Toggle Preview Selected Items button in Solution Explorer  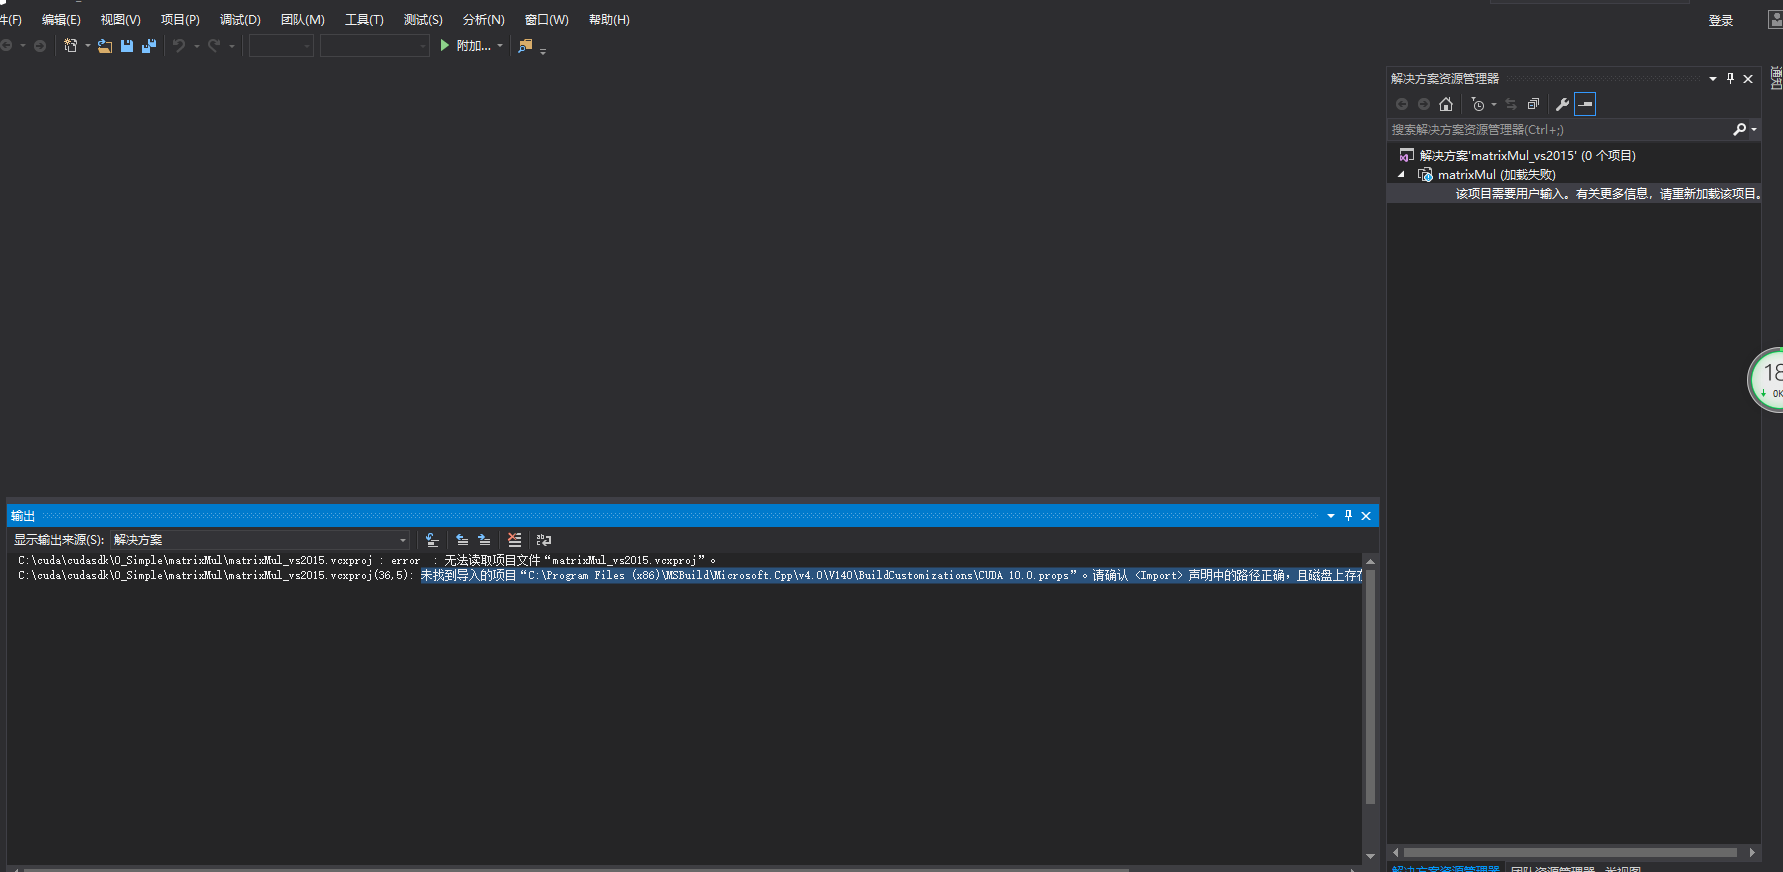pyautogui.click(x=1585, y=104)
